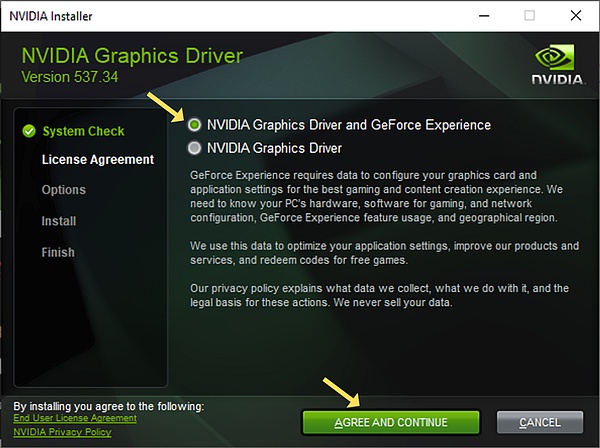Click the green System Check checkmark icon
The width and height of the screenshot is (600, 448).
[x=28, y=131]
